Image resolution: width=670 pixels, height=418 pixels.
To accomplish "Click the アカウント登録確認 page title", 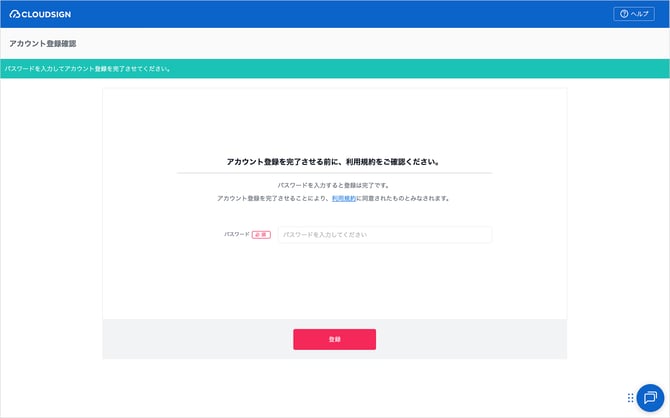I will pyautogui.click(x=43, y=44).
